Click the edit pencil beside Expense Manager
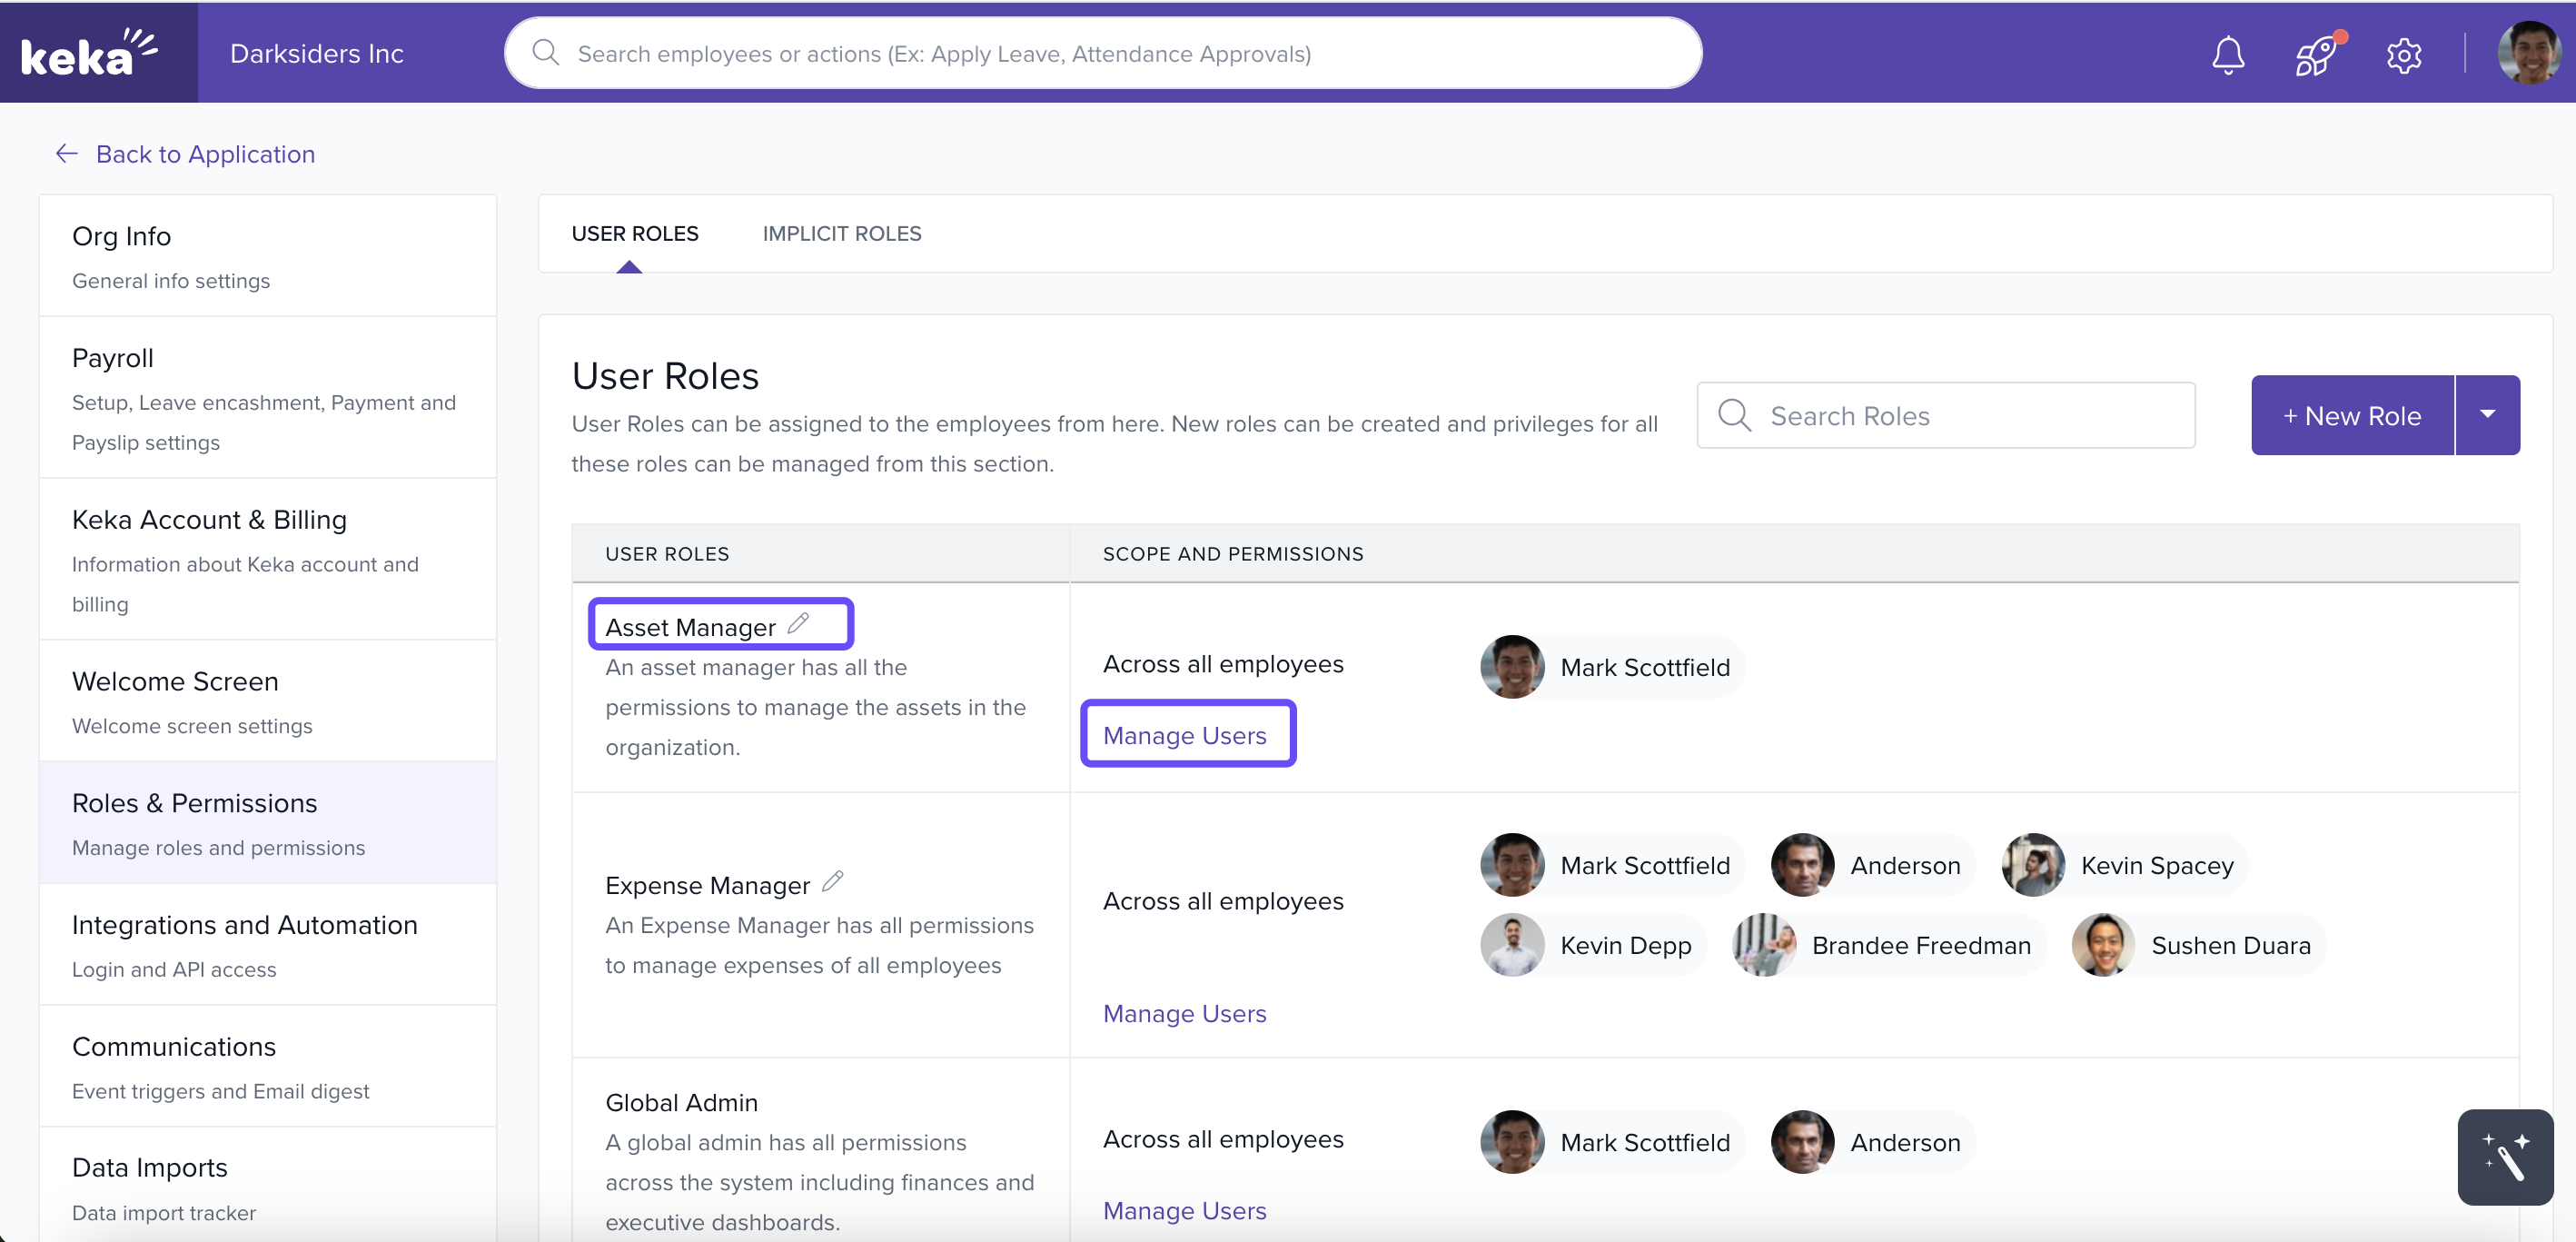This screenshot has height=1242, width=2576. tap(832, 882)
